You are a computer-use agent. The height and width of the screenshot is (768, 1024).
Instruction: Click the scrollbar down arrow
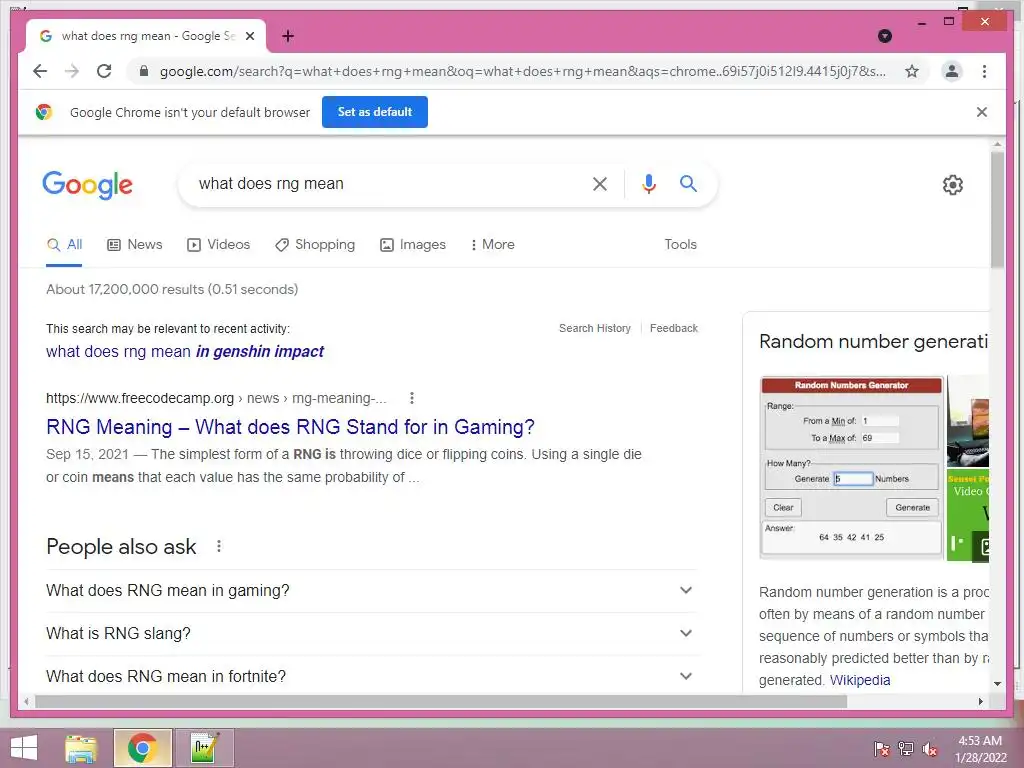tap(997, 684)
